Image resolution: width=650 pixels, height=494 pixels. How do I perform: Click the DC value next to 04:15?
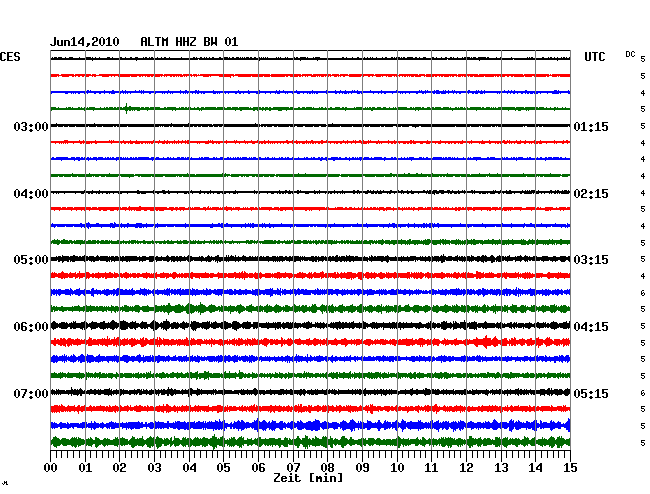[643, 326]
